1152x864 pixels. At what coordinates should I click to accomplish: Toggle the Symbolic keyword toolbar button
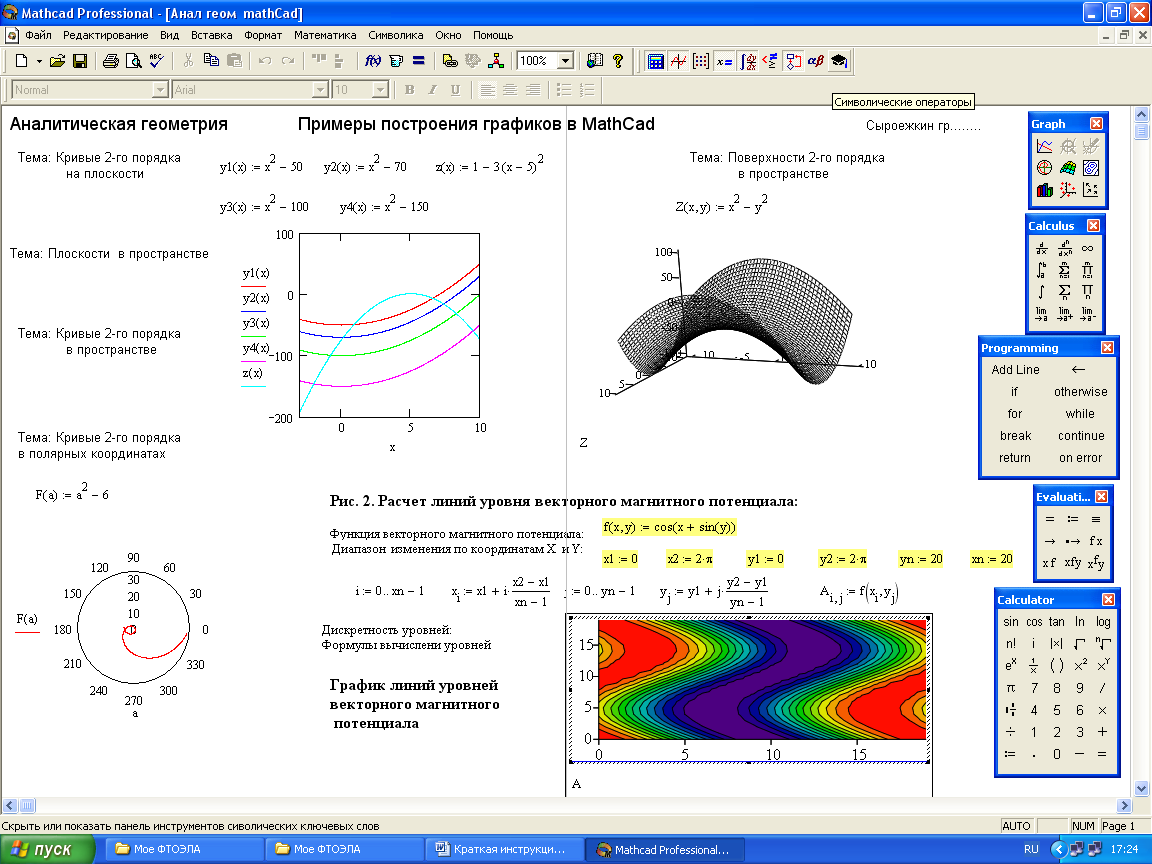[839, 61]
